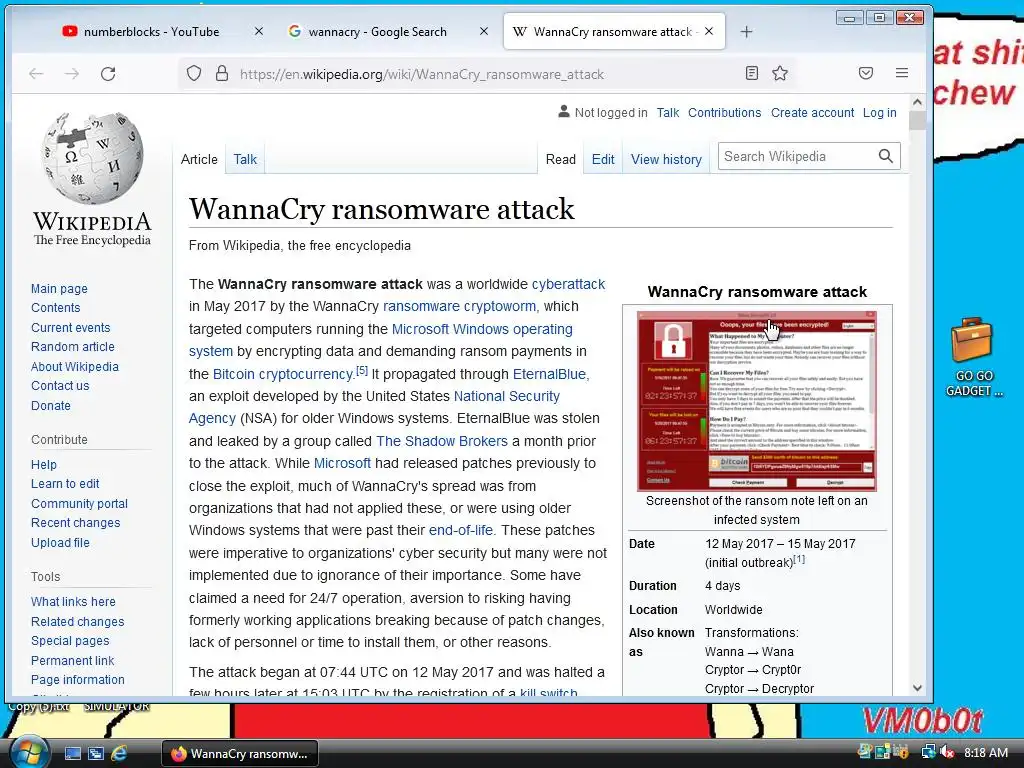Image resolution: width=1024 pixels, height=768 pixels.
Task: Select the Article tab
Action: coord(199,159)
